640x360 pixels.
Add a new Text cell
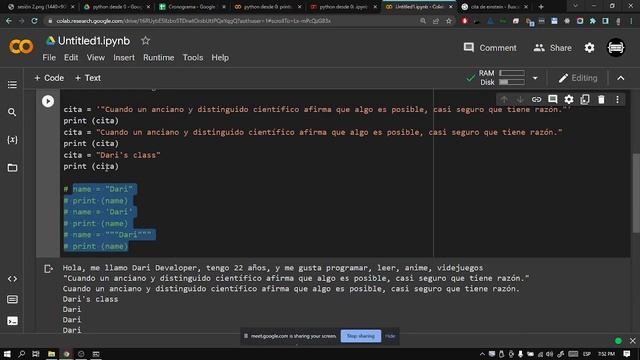point(87,78)
